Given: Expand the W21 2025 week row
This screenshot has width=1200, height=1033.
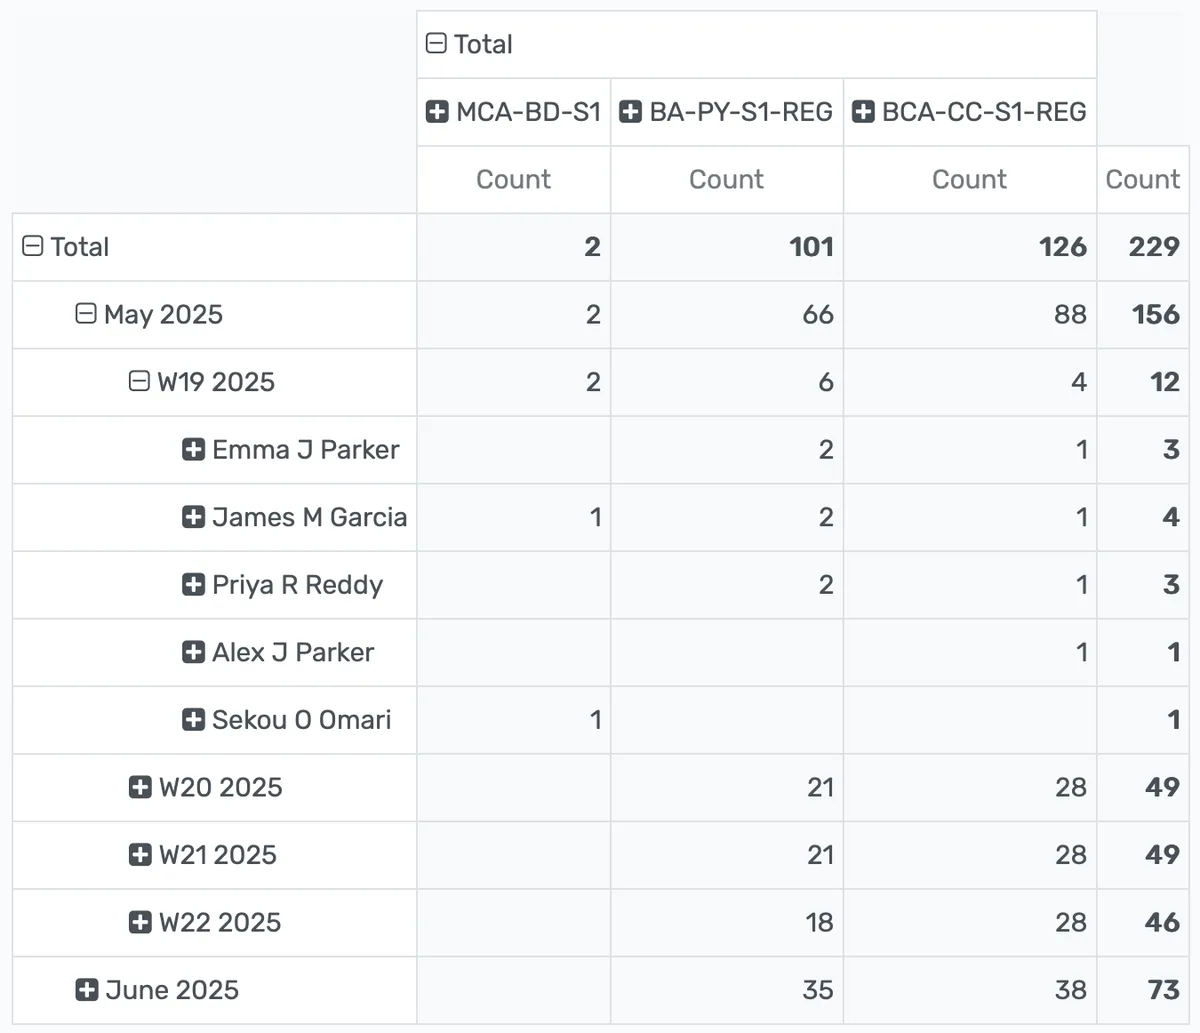Looking at the screenshot, I should pos(139,855).
